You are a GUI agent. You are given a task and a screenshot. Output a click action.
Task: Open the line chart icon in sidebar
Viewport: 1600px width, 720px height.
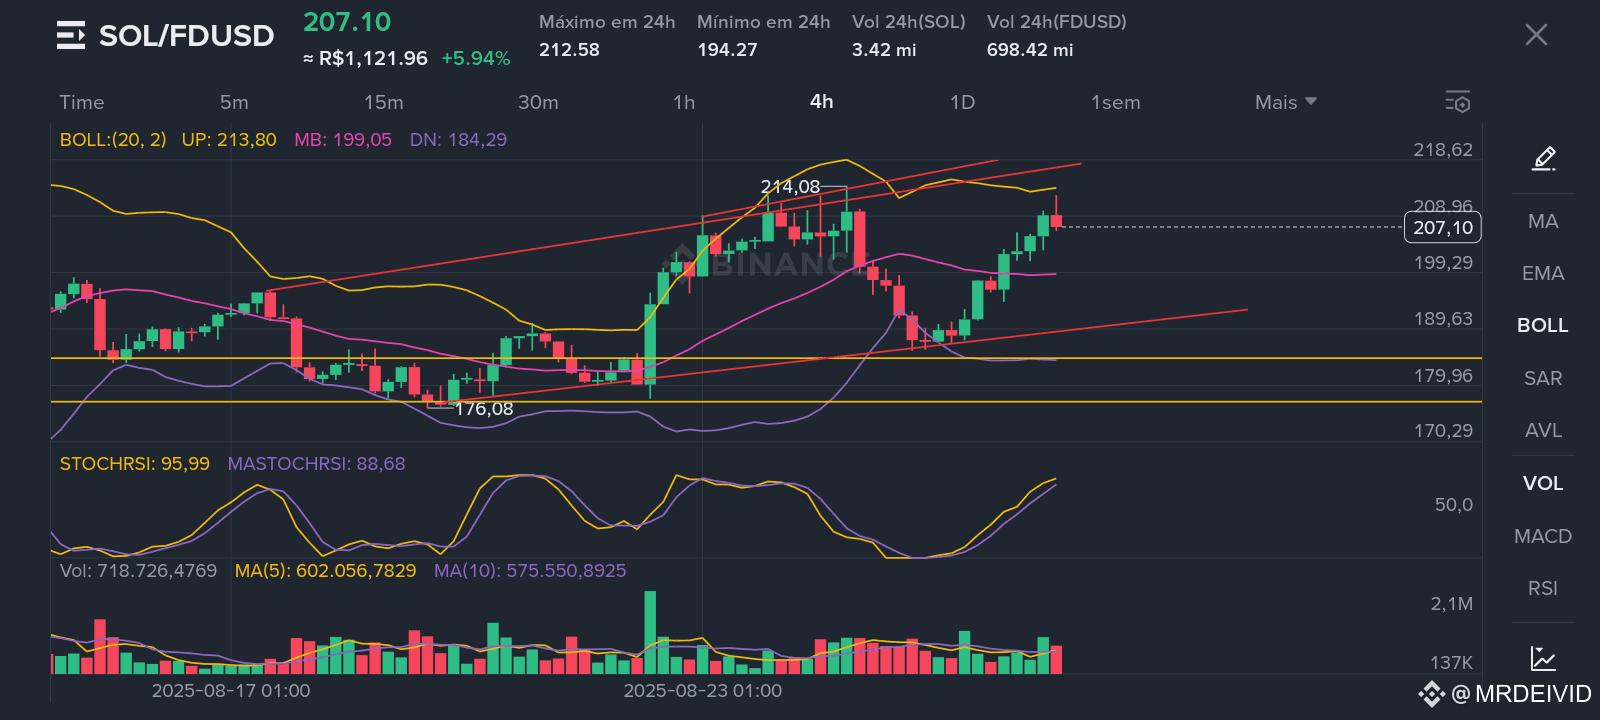point(1543,658)
